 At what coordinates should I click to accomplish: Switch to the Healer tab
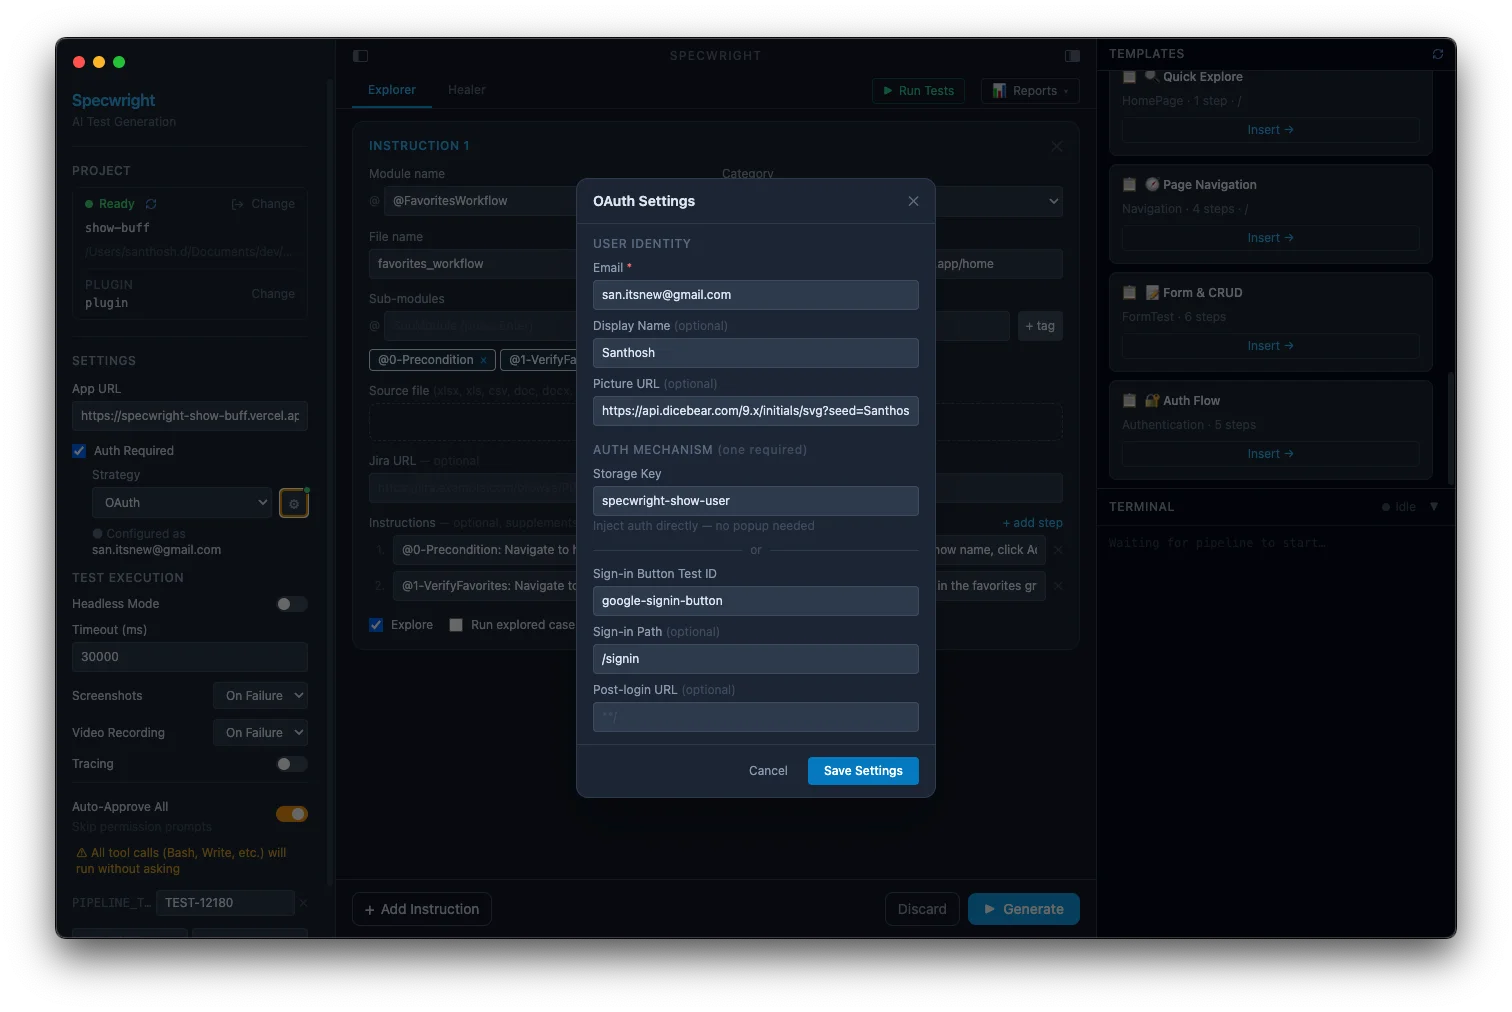[x=467, y=90]
